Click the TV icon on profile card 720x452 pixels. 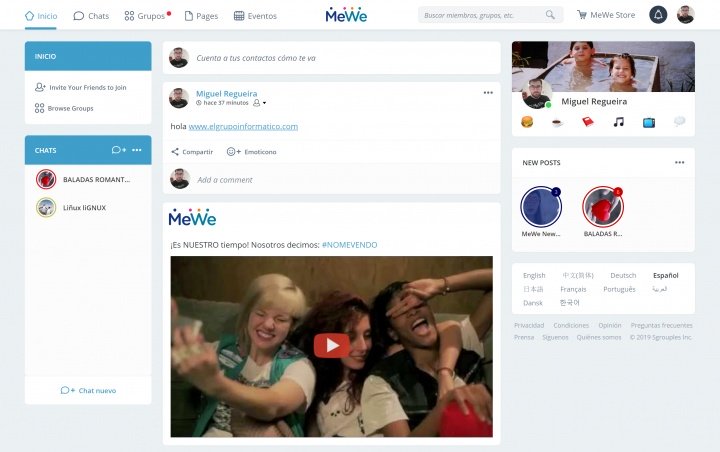pyautogui.click(x=649, y=122)
